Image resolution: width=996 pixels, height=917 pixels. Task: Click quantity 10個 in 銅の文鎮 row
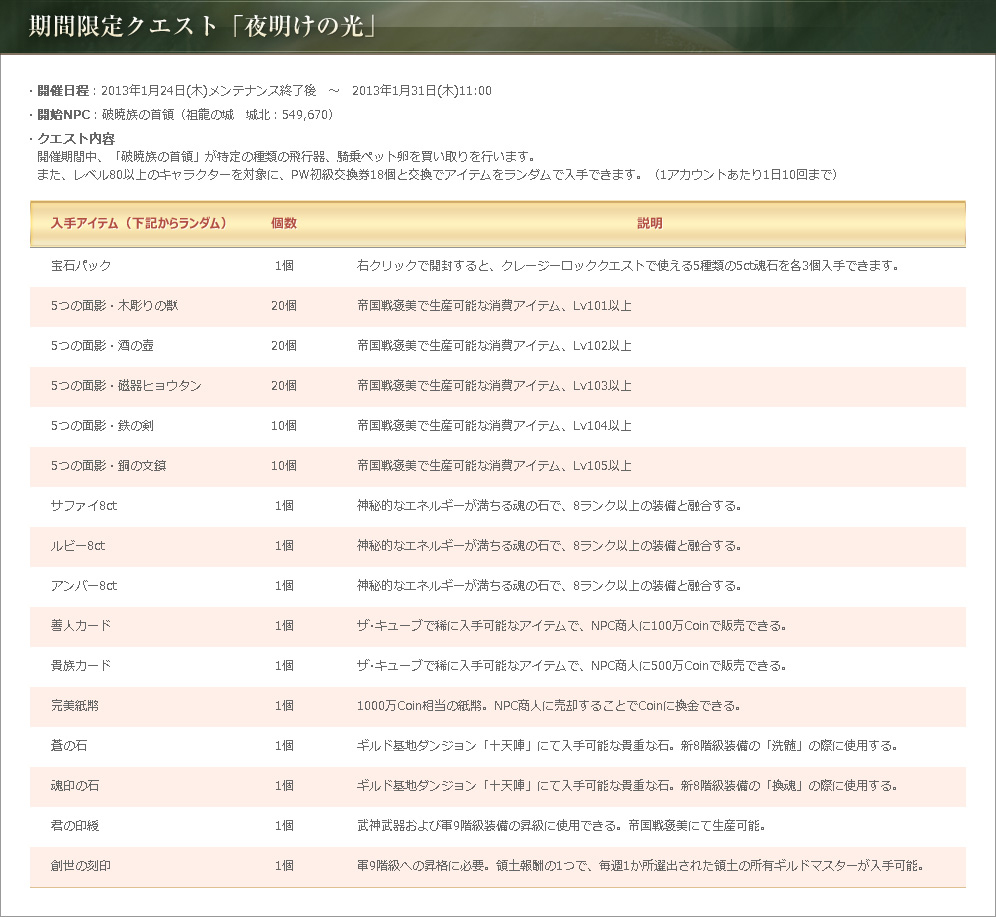(x=284, y=465)
